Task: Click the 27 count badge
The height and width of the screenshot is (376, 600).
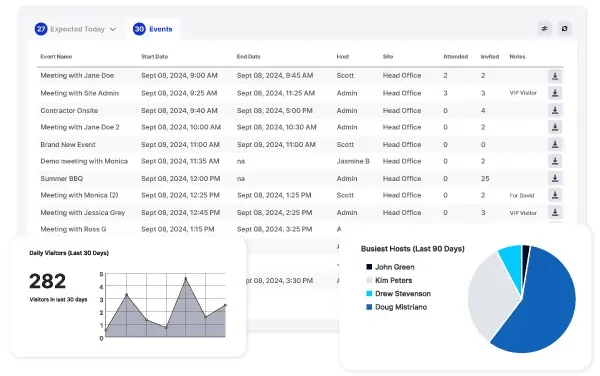Action: (41, 29)
